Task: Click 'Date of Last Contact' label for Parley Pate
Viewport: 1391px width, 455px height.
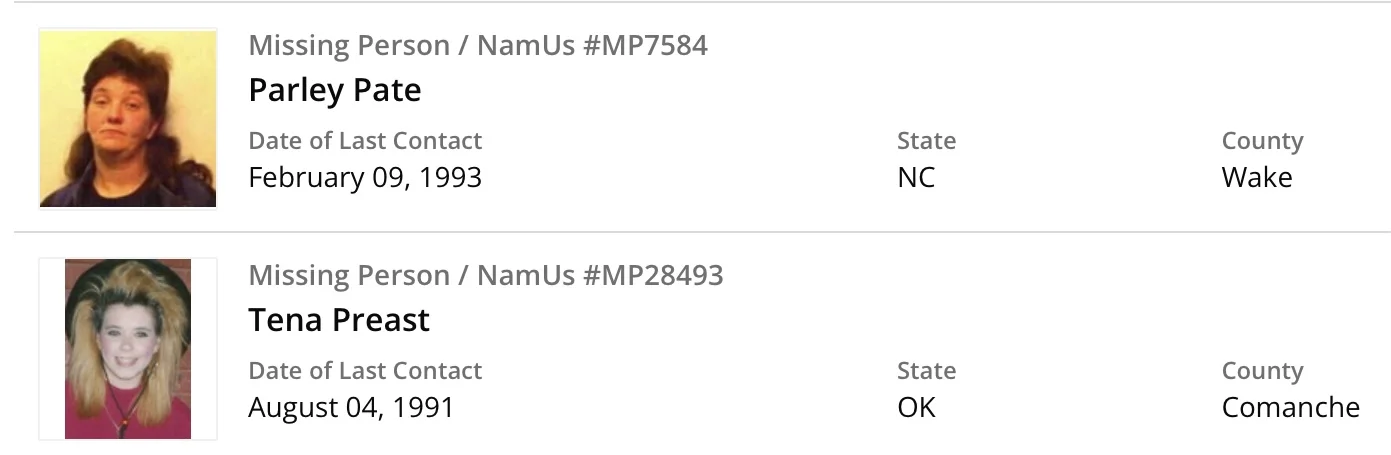Action: tap(365, 141)
